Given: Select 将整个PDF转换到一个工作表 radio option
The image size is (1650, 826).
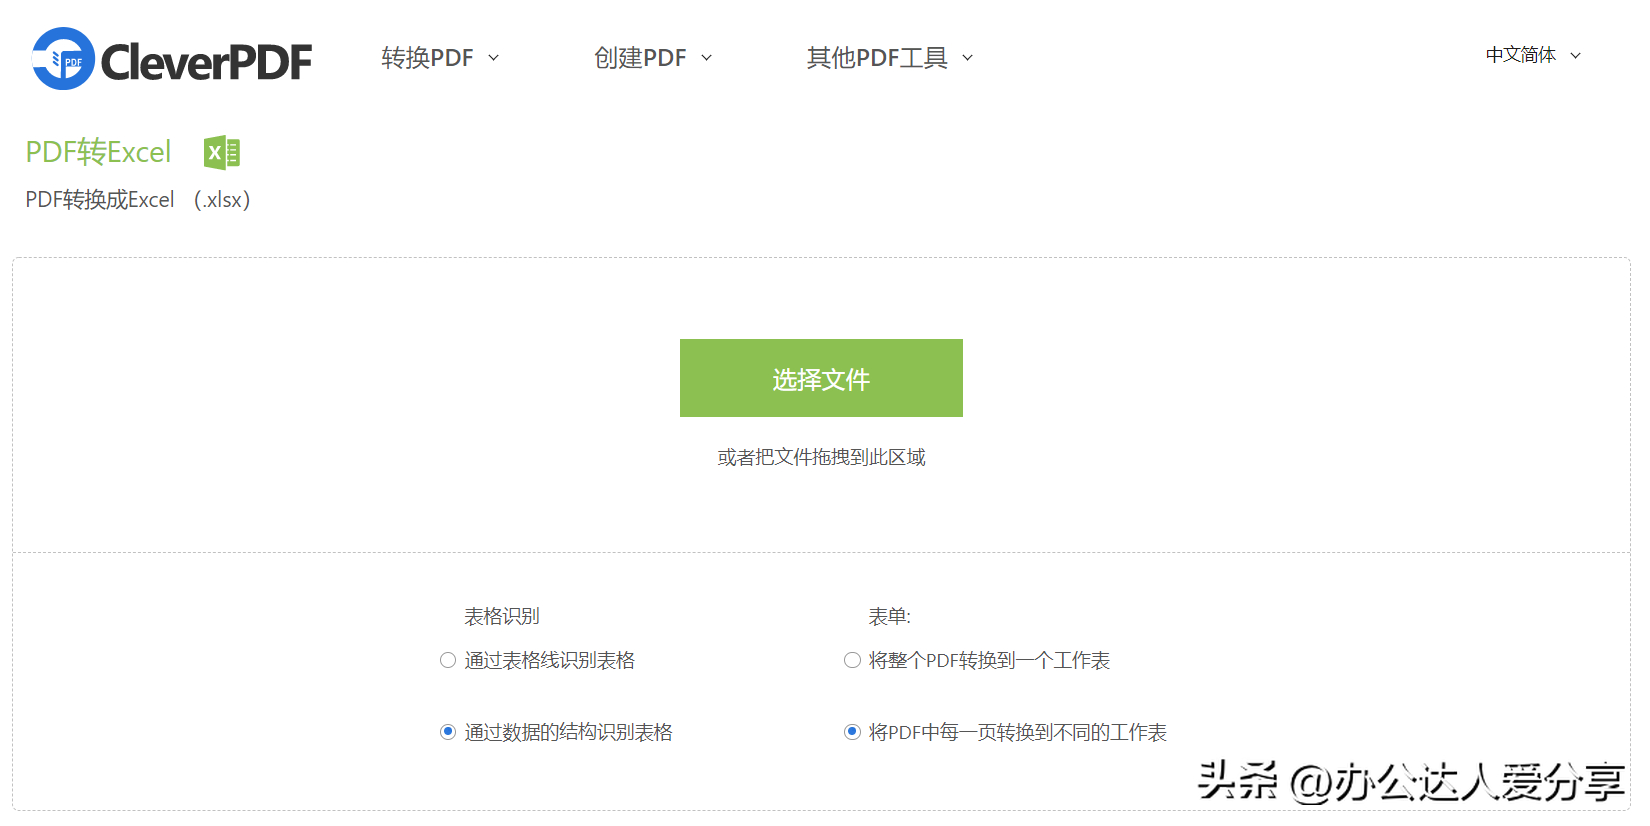Looking at the screenshot, I should click(x=852, y=660).
